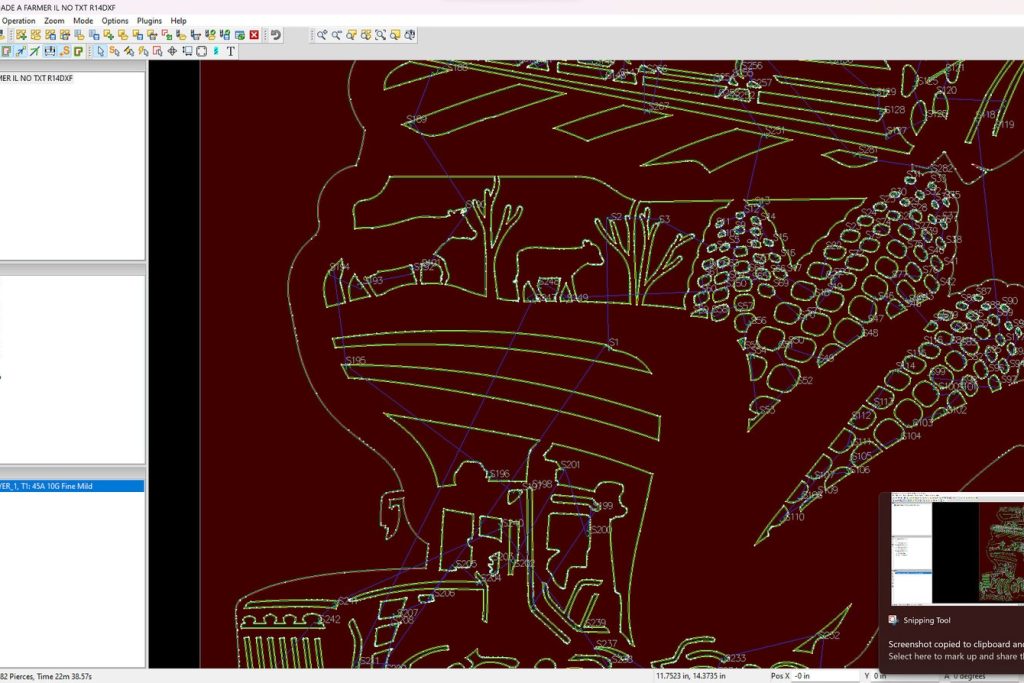Open the Plugins menu

(x=149, y=20)
